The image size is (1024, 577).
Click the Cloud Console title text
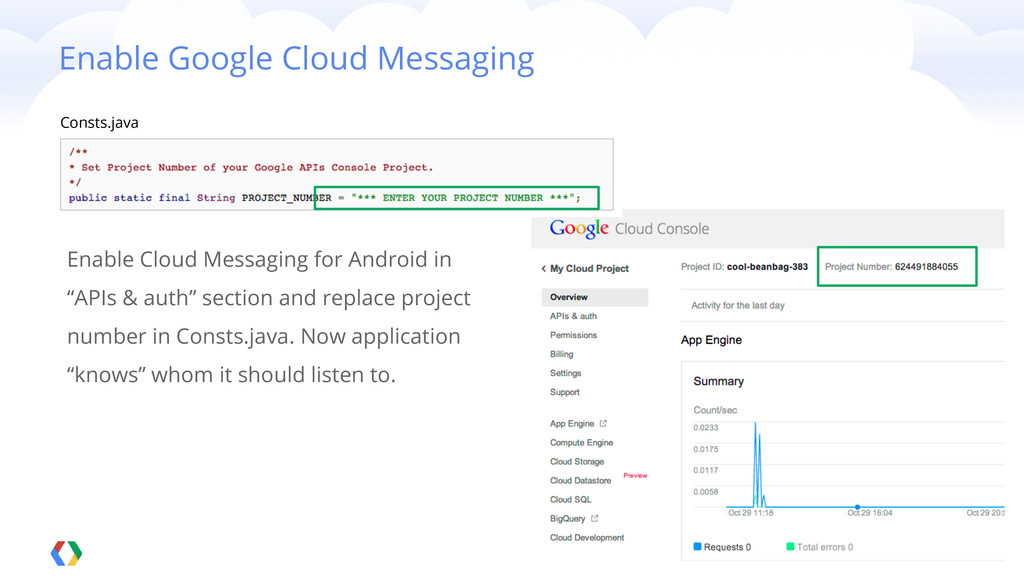click(x=662, y=229)
